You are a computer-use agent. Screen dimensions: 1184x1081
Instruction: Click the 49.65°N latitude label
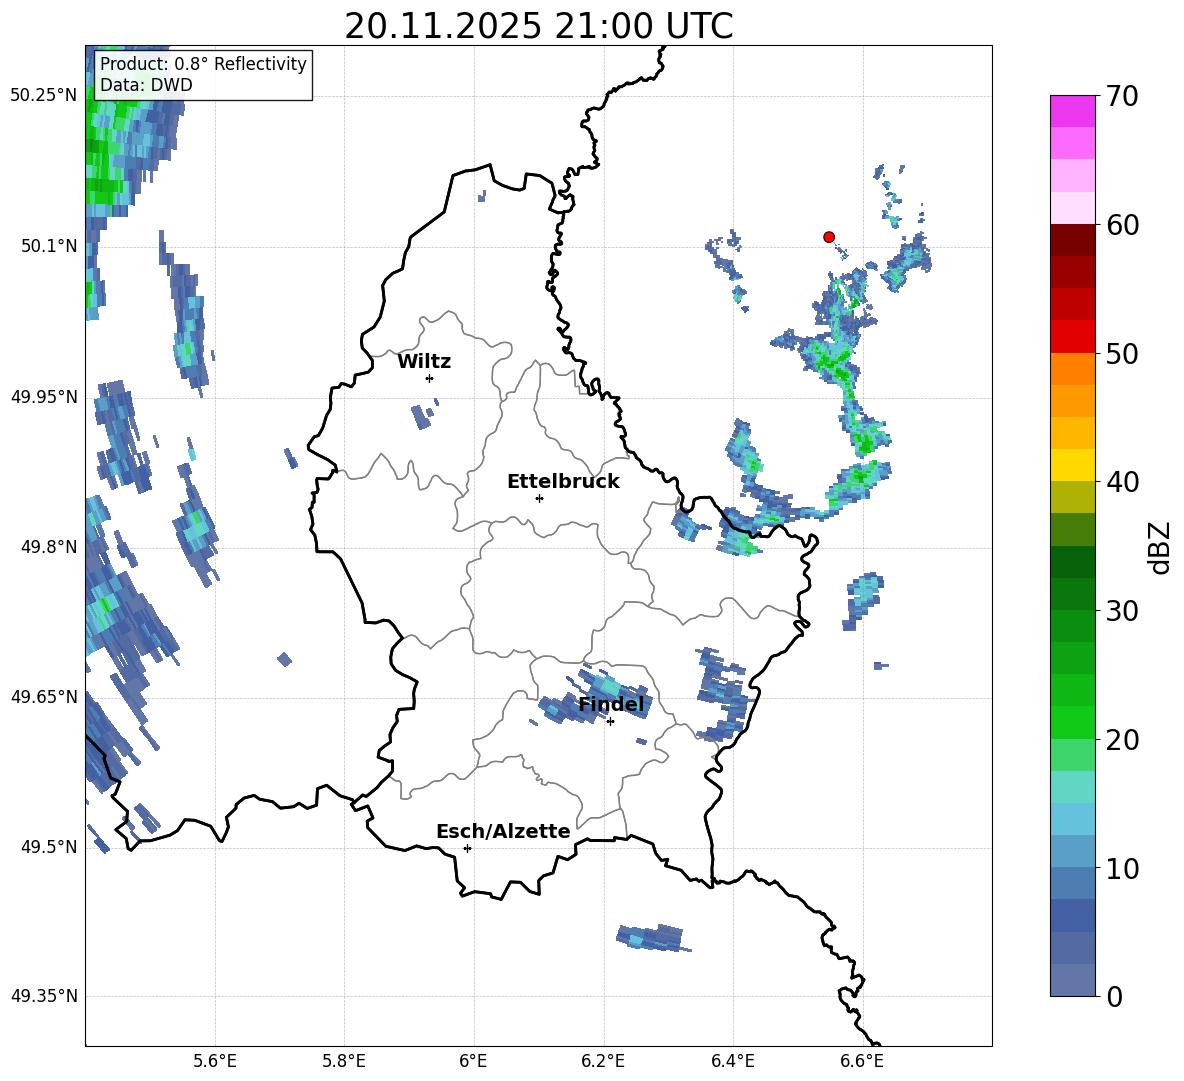tap(44, 696)
